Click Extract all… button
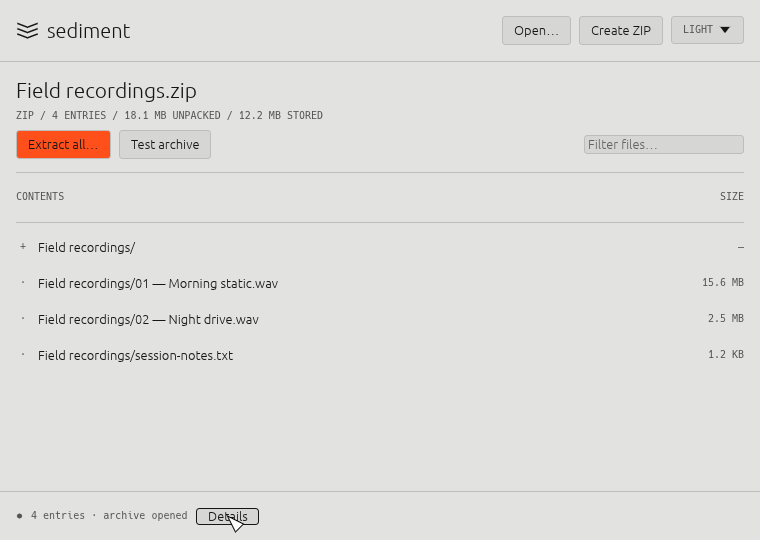 [x=63, y=144]
